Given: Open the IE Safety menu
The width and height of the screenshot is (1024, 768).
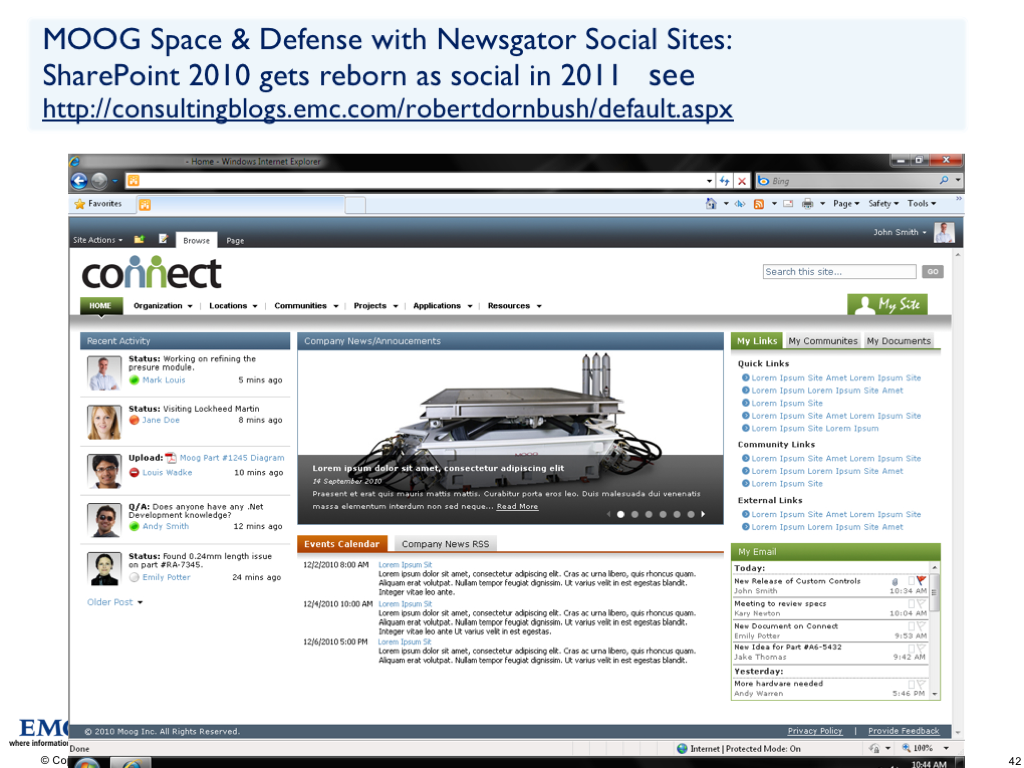Looking at the screenshot, I should tap(883, 204).
